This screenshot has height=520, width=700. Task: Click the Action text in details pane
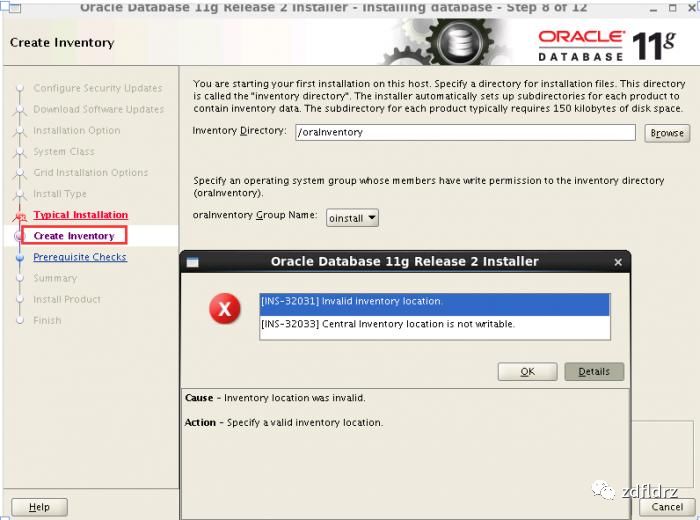(284, 422)
